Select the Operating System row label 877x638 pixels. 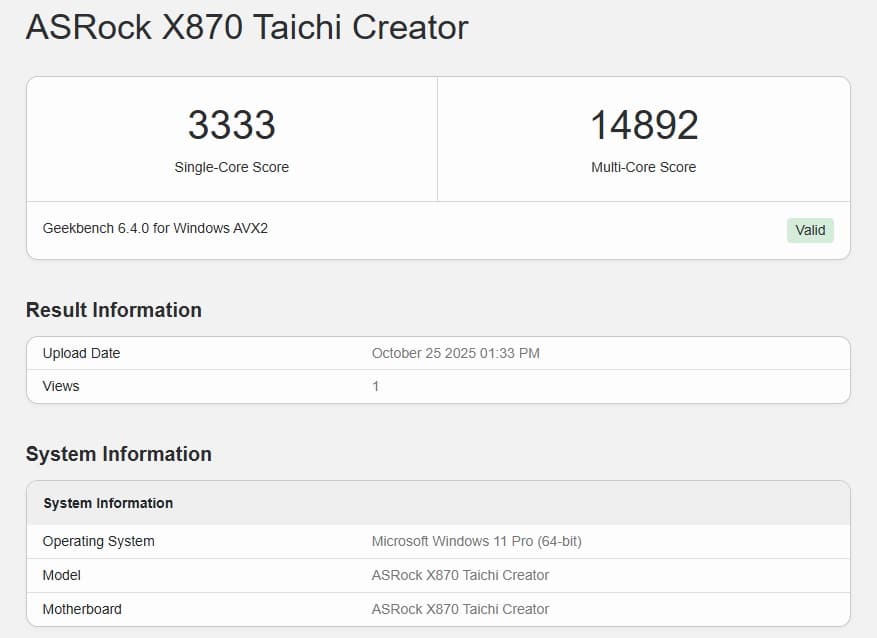point(98,541)
